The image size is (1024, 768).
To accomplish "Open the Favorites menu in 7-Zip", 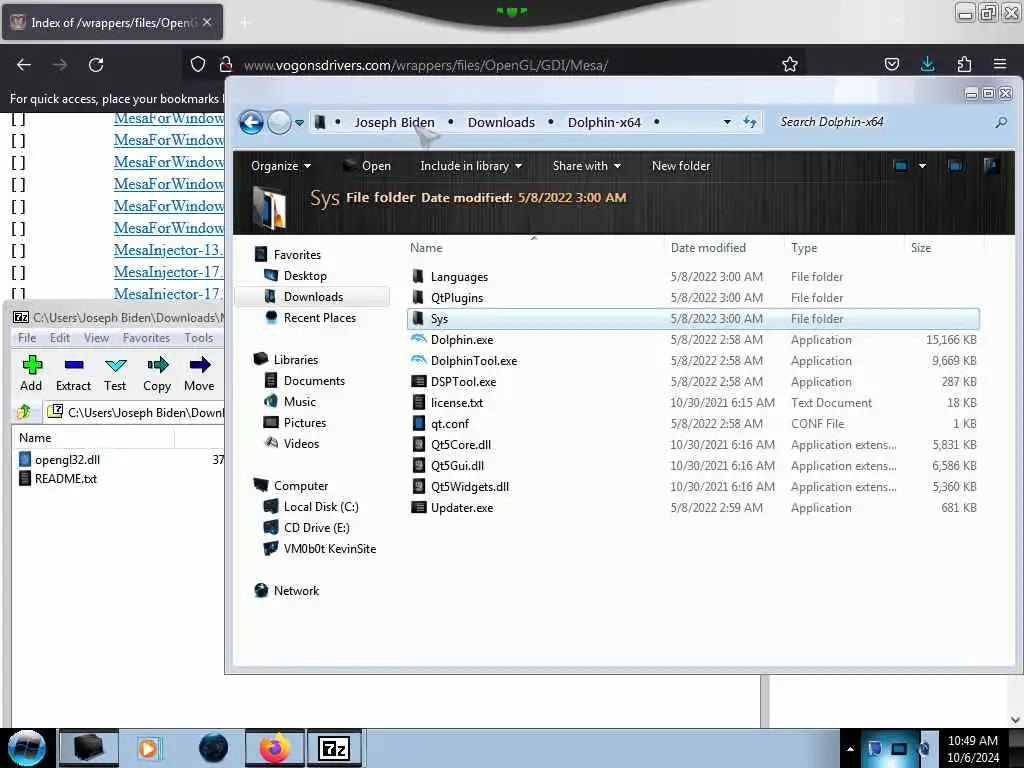I will point(146,338).
